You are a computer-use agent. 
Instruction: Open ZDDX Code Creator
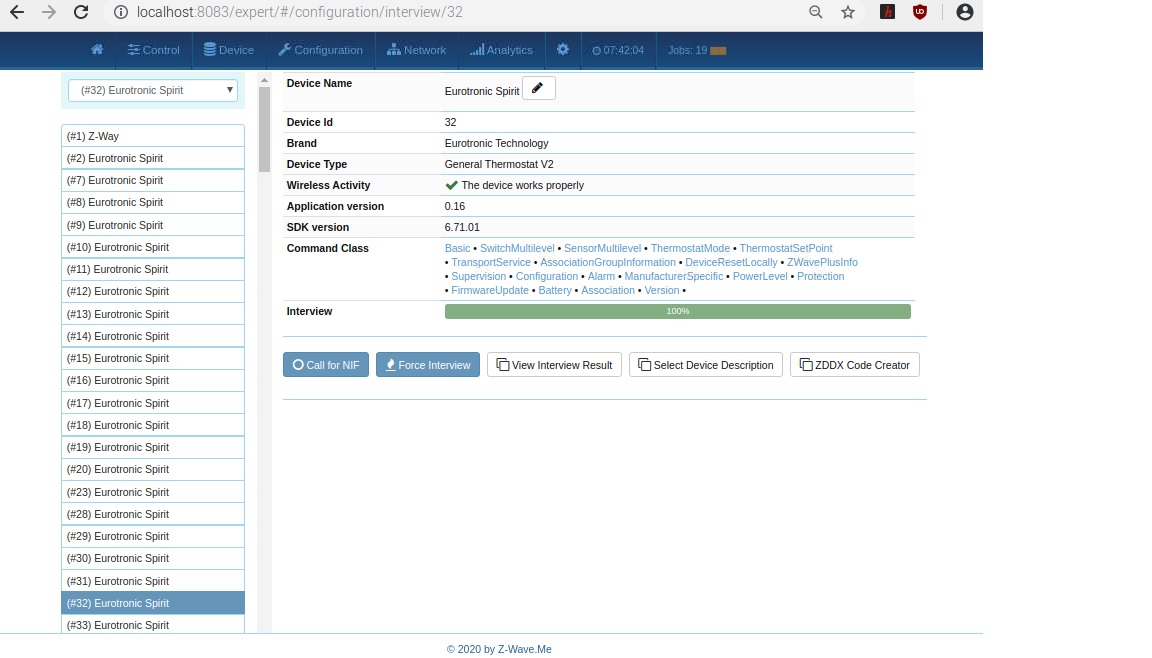854,365
